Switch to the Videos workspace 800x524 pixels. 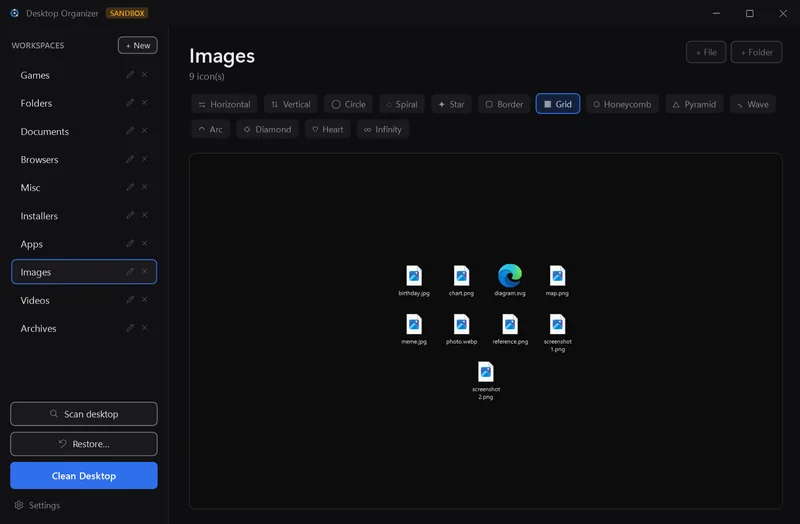84,300
